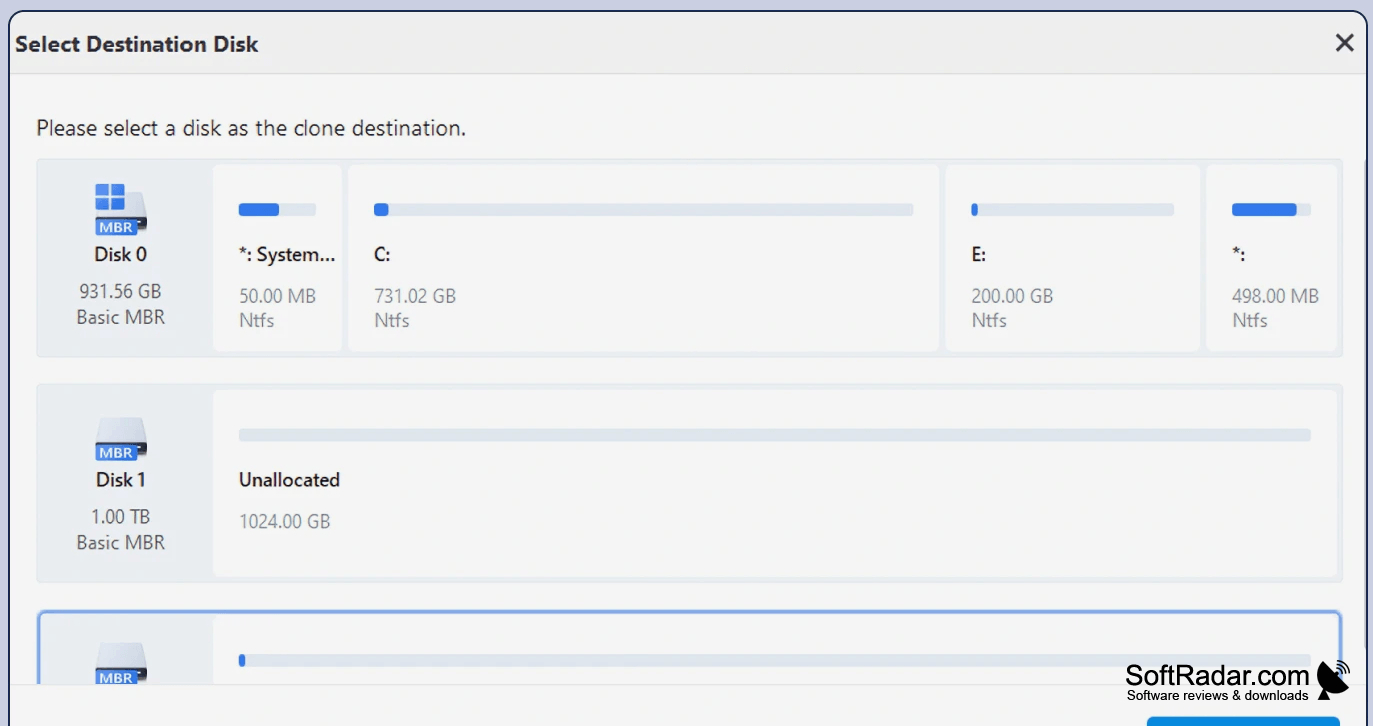Click the Disk 1 label text

[121, 480]
